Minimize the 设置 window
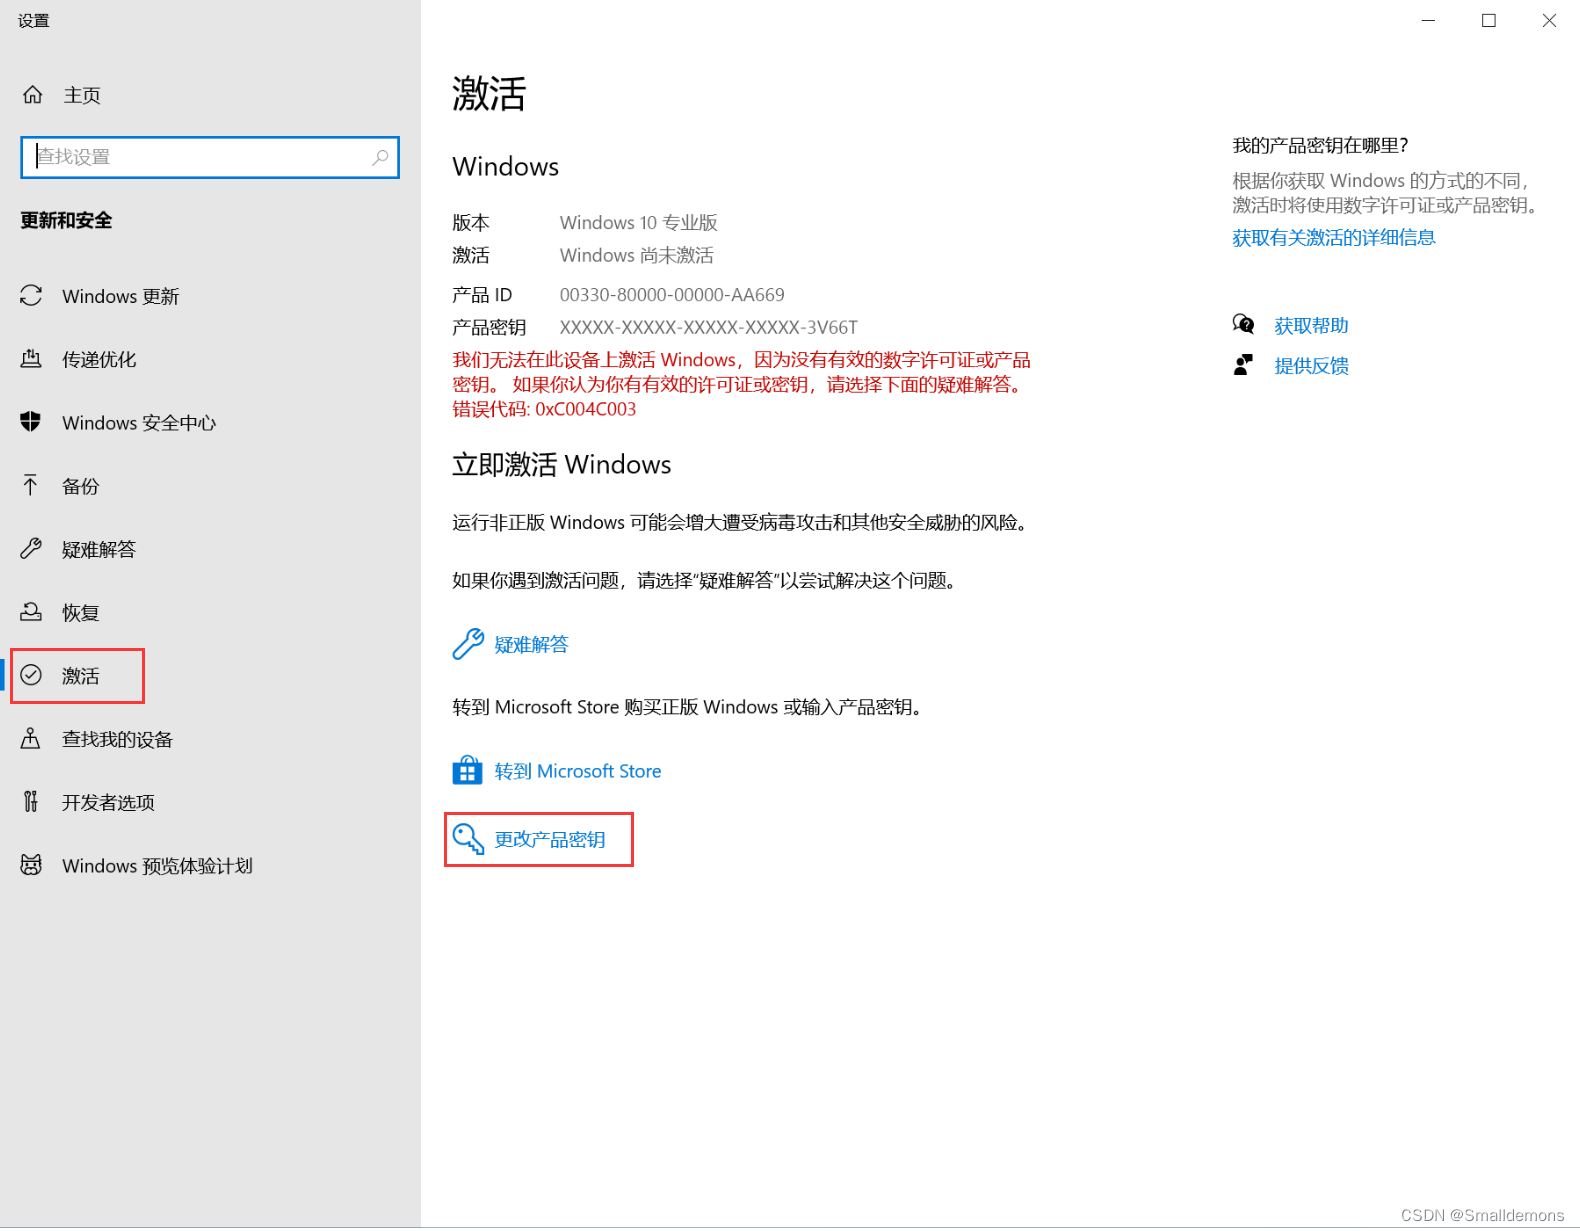1580x1231 pixels. click(1428, 20)
